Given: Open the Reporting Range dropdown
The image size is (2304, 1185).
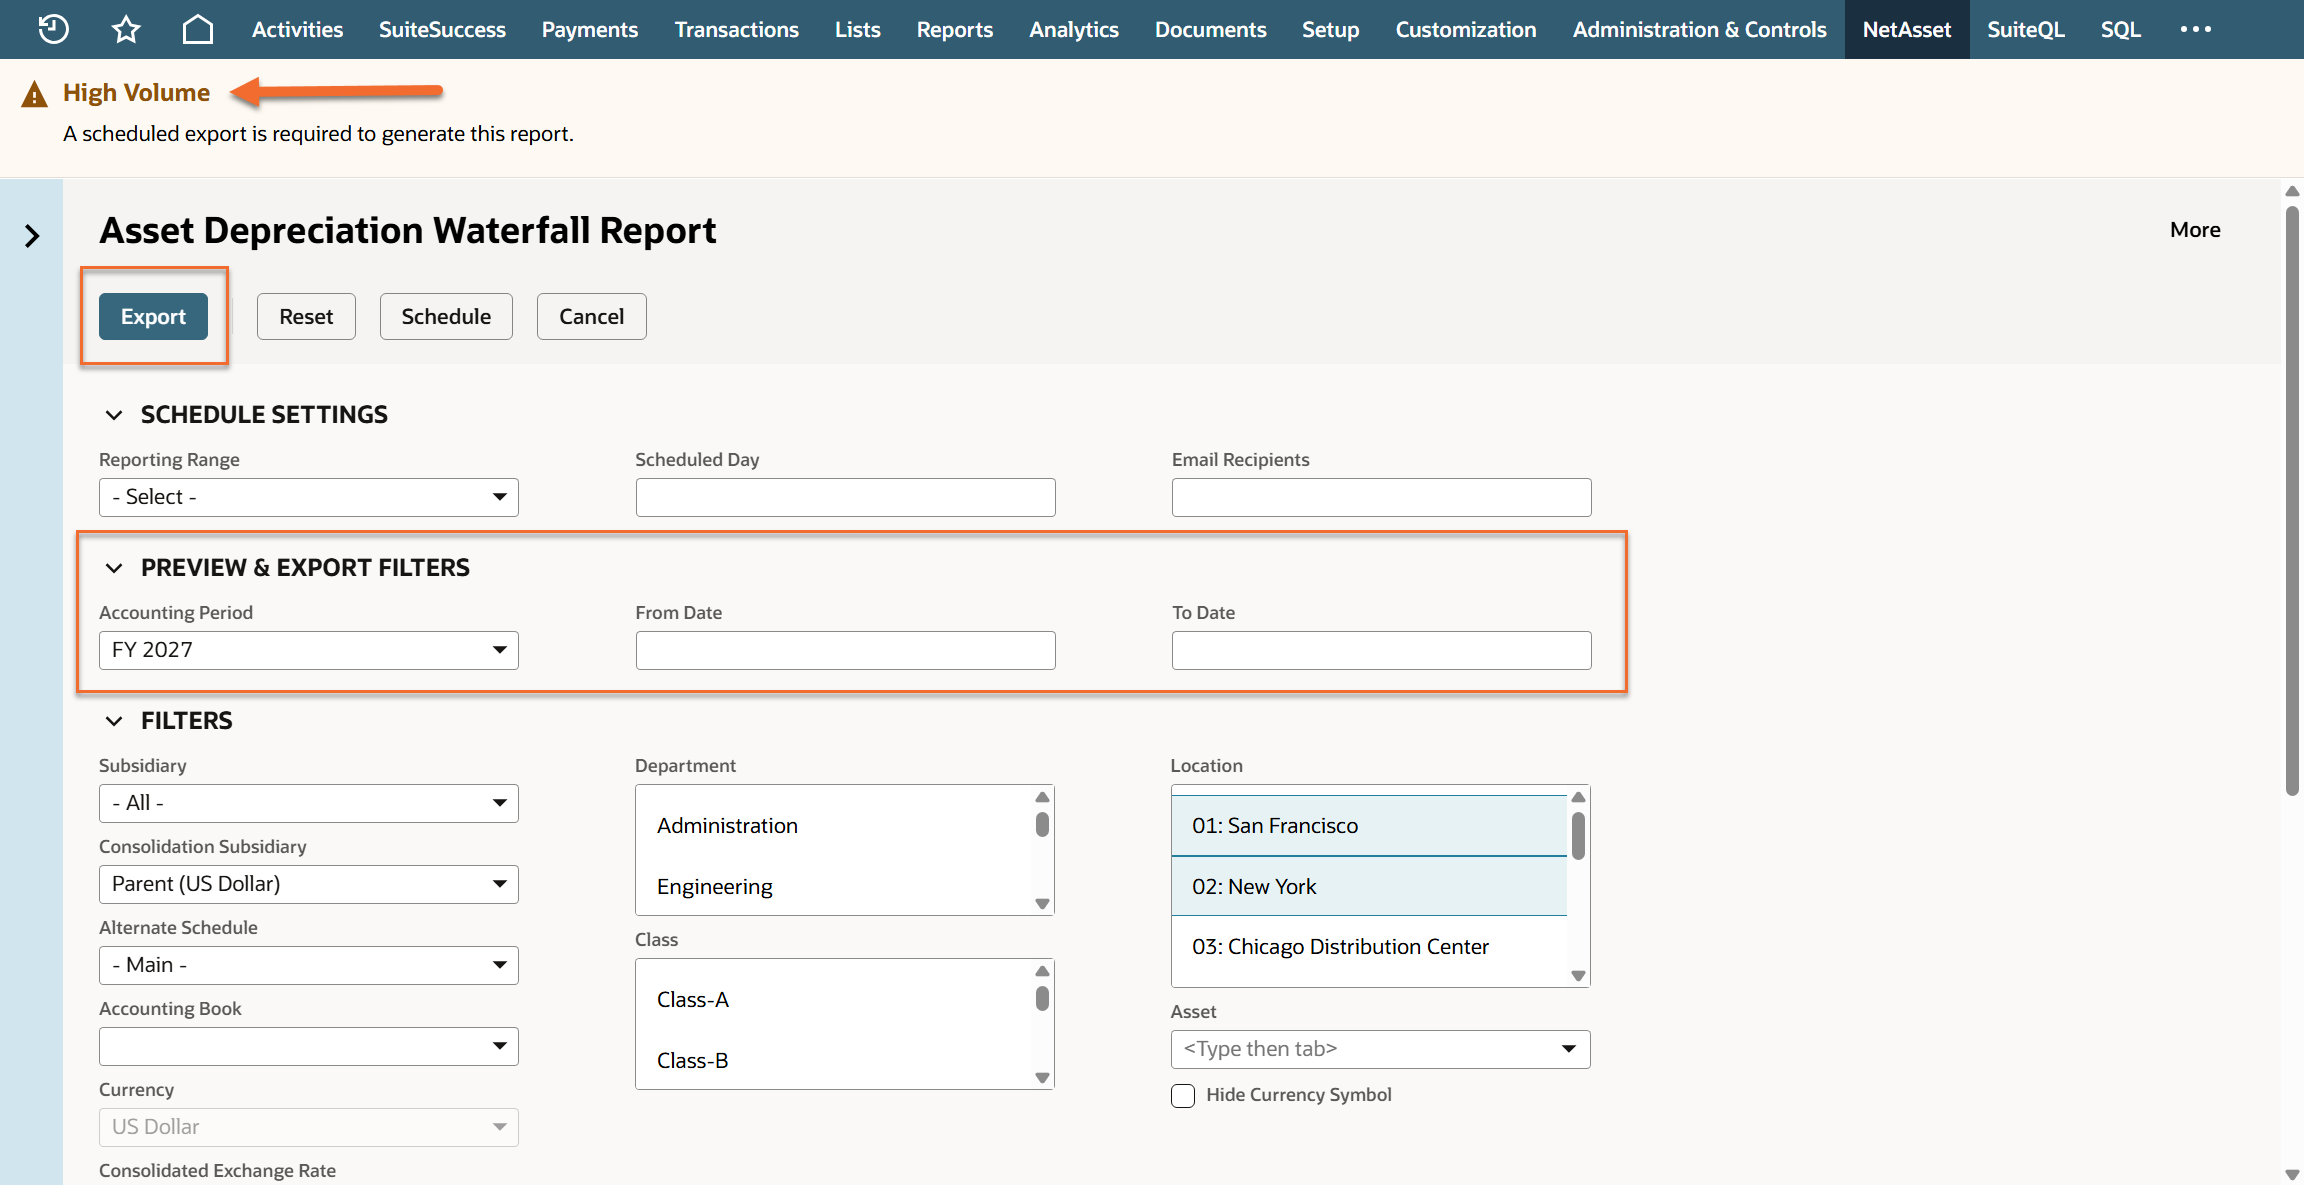Looking at the screenshot, I should [x=309, y=497].
